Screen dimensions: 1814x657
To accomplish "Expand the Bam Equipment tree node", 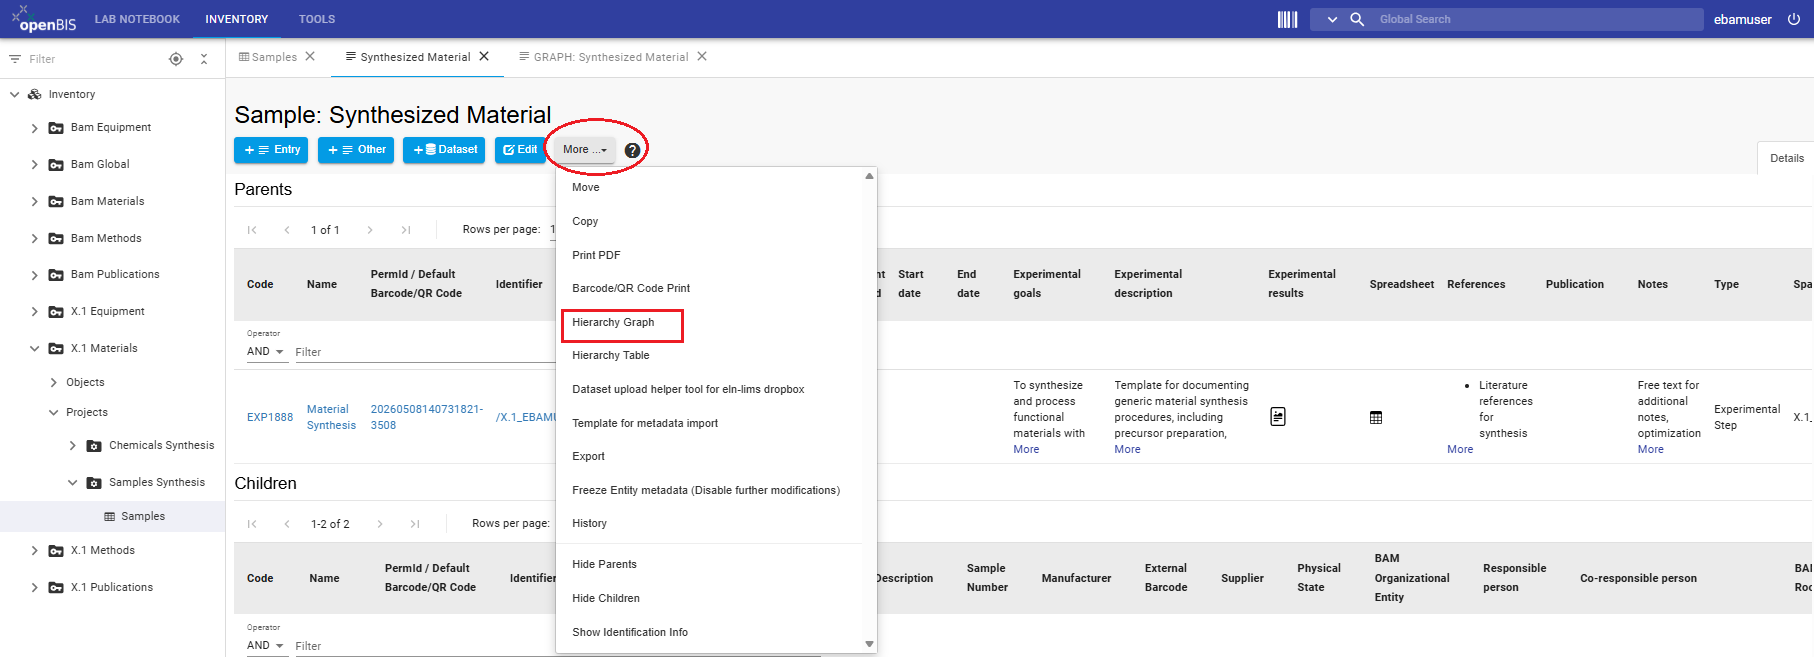I will [34, 128].
